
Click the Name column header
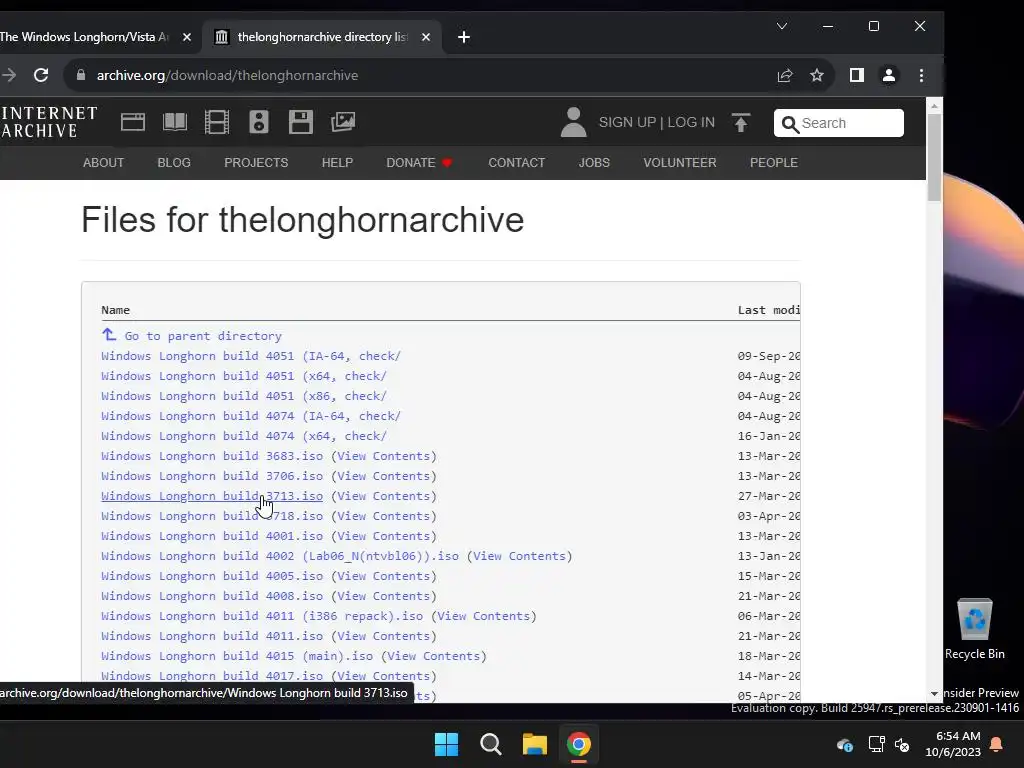116,310
